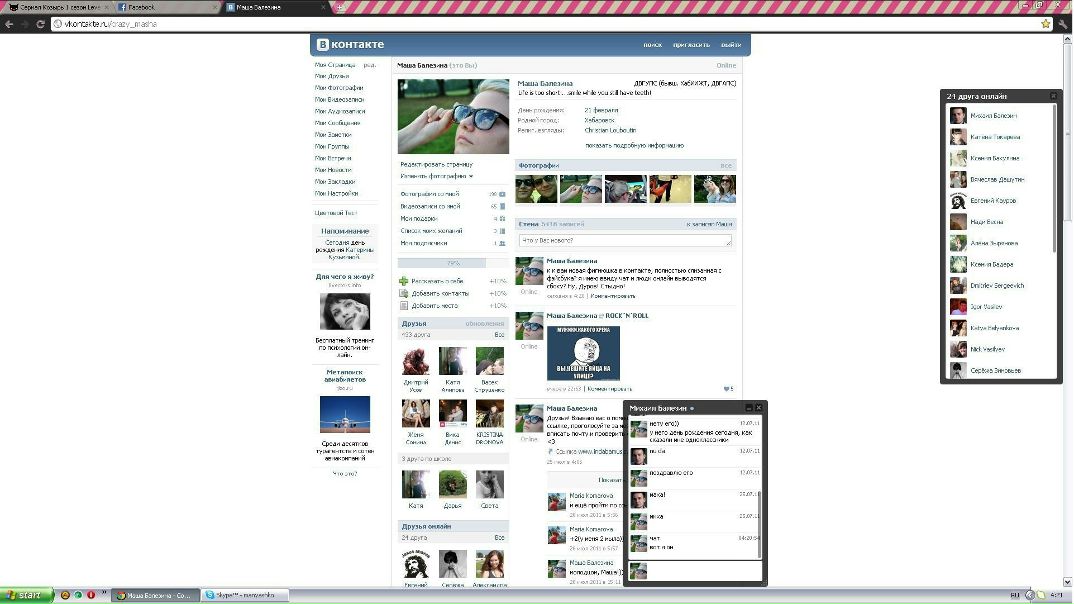Click the heart like icon under meme post
Viewport: 1074px width, 604px height.
tap(726, 389)
